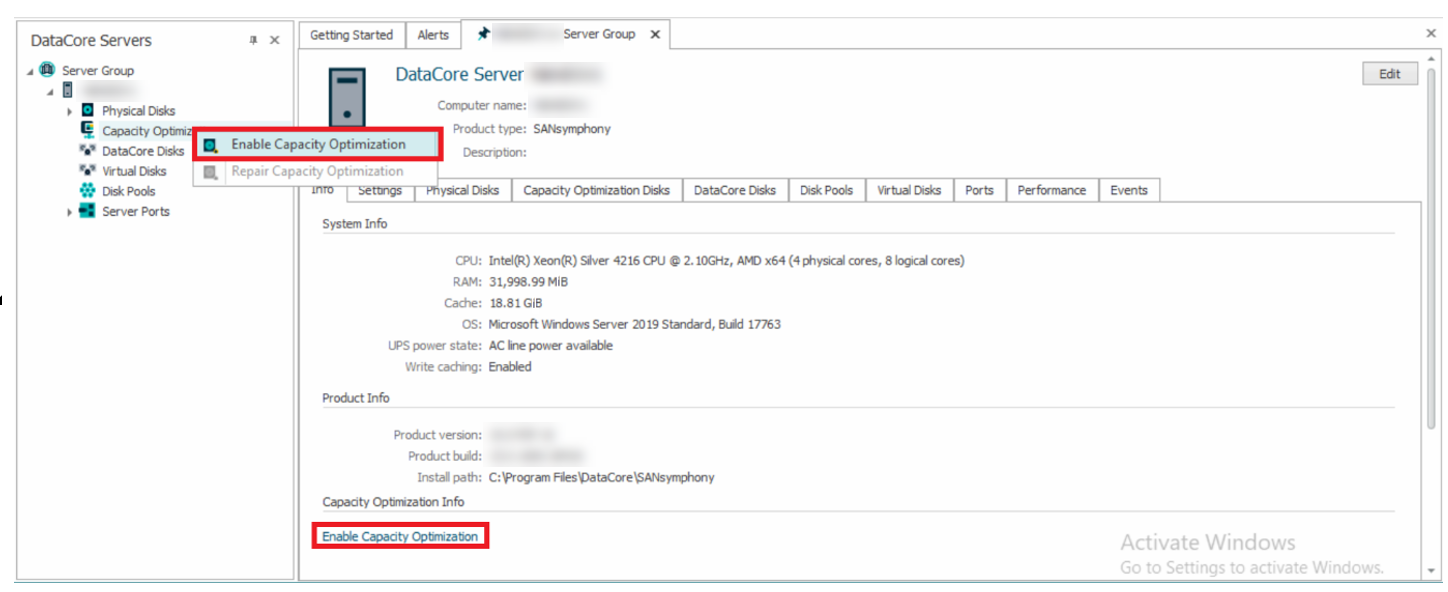Viewport: 1448px width, 592px height.
Task: Click the Disk Pools tree icon
Action: tap(87, 191)
